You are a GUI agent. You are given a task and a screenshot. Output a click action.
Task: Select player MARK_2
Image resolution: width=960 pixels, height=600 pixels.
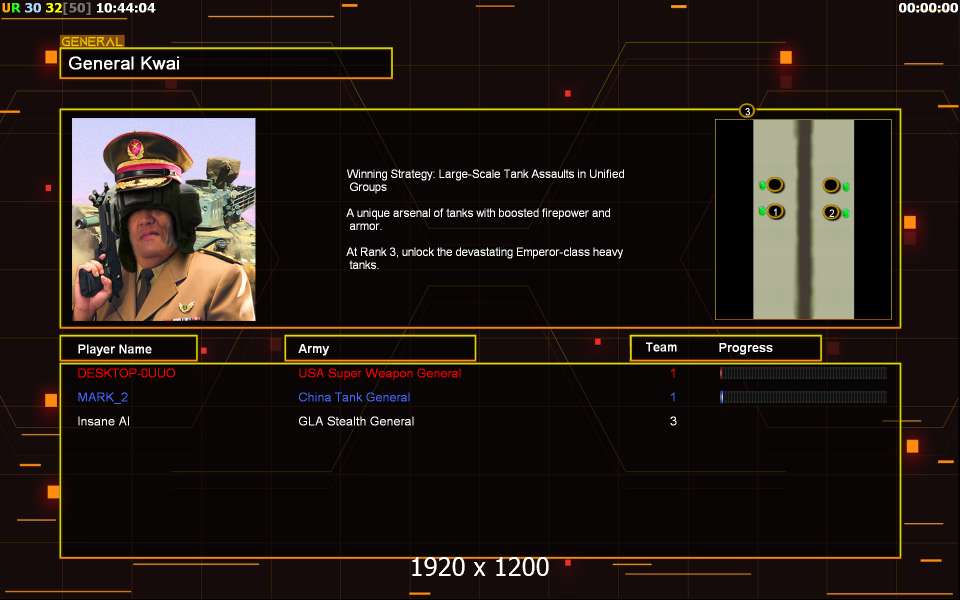(x=103, y=397)
